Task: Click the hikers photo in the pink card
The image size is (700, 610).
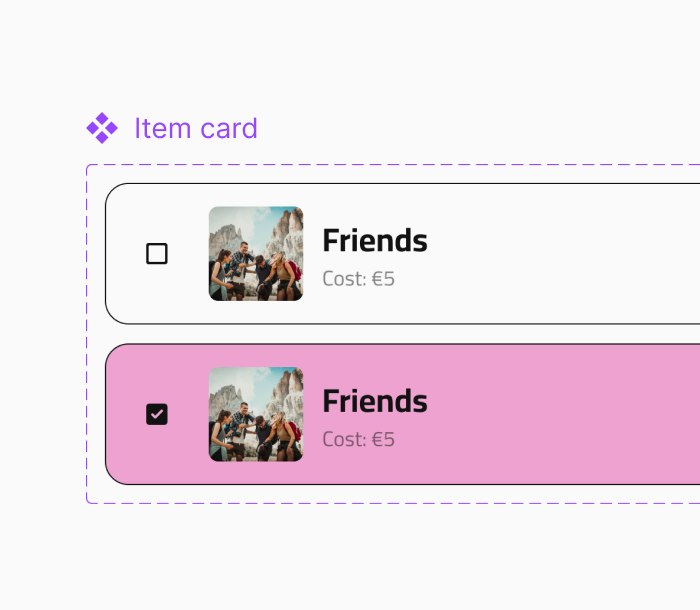Action: coord(256,414)
